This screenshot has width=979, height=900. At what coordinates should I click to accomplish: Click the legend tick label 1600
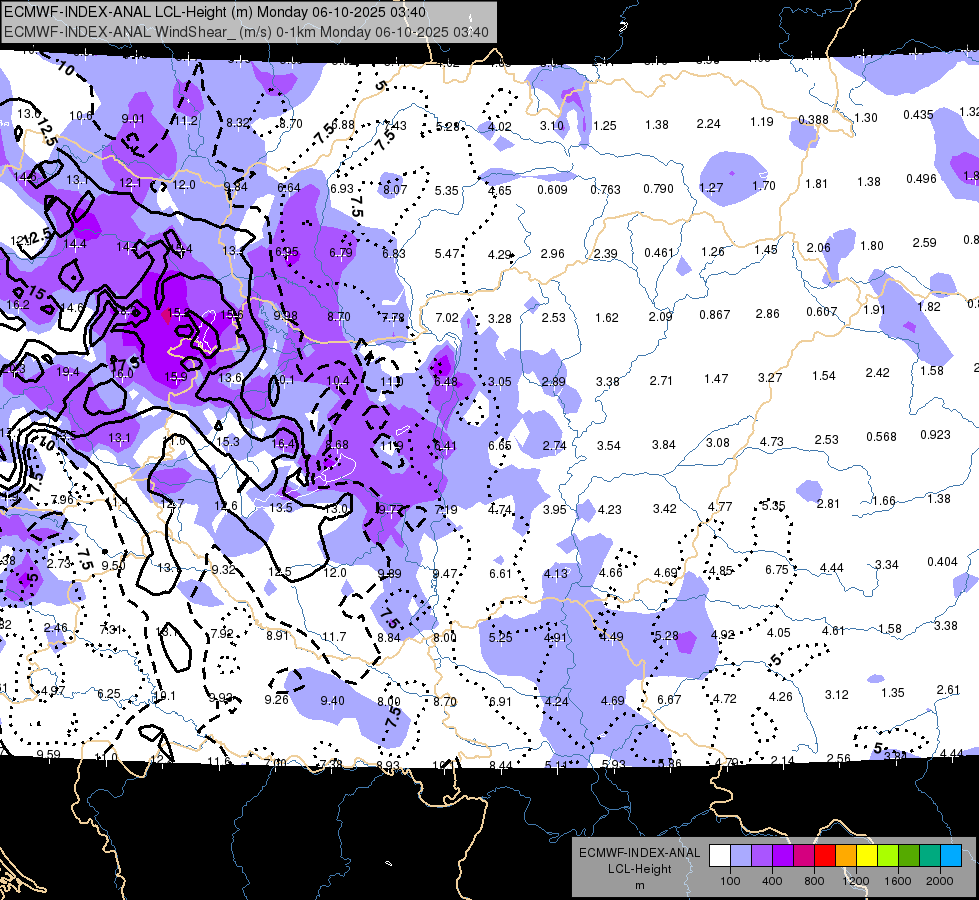click(x=898, y=881)
